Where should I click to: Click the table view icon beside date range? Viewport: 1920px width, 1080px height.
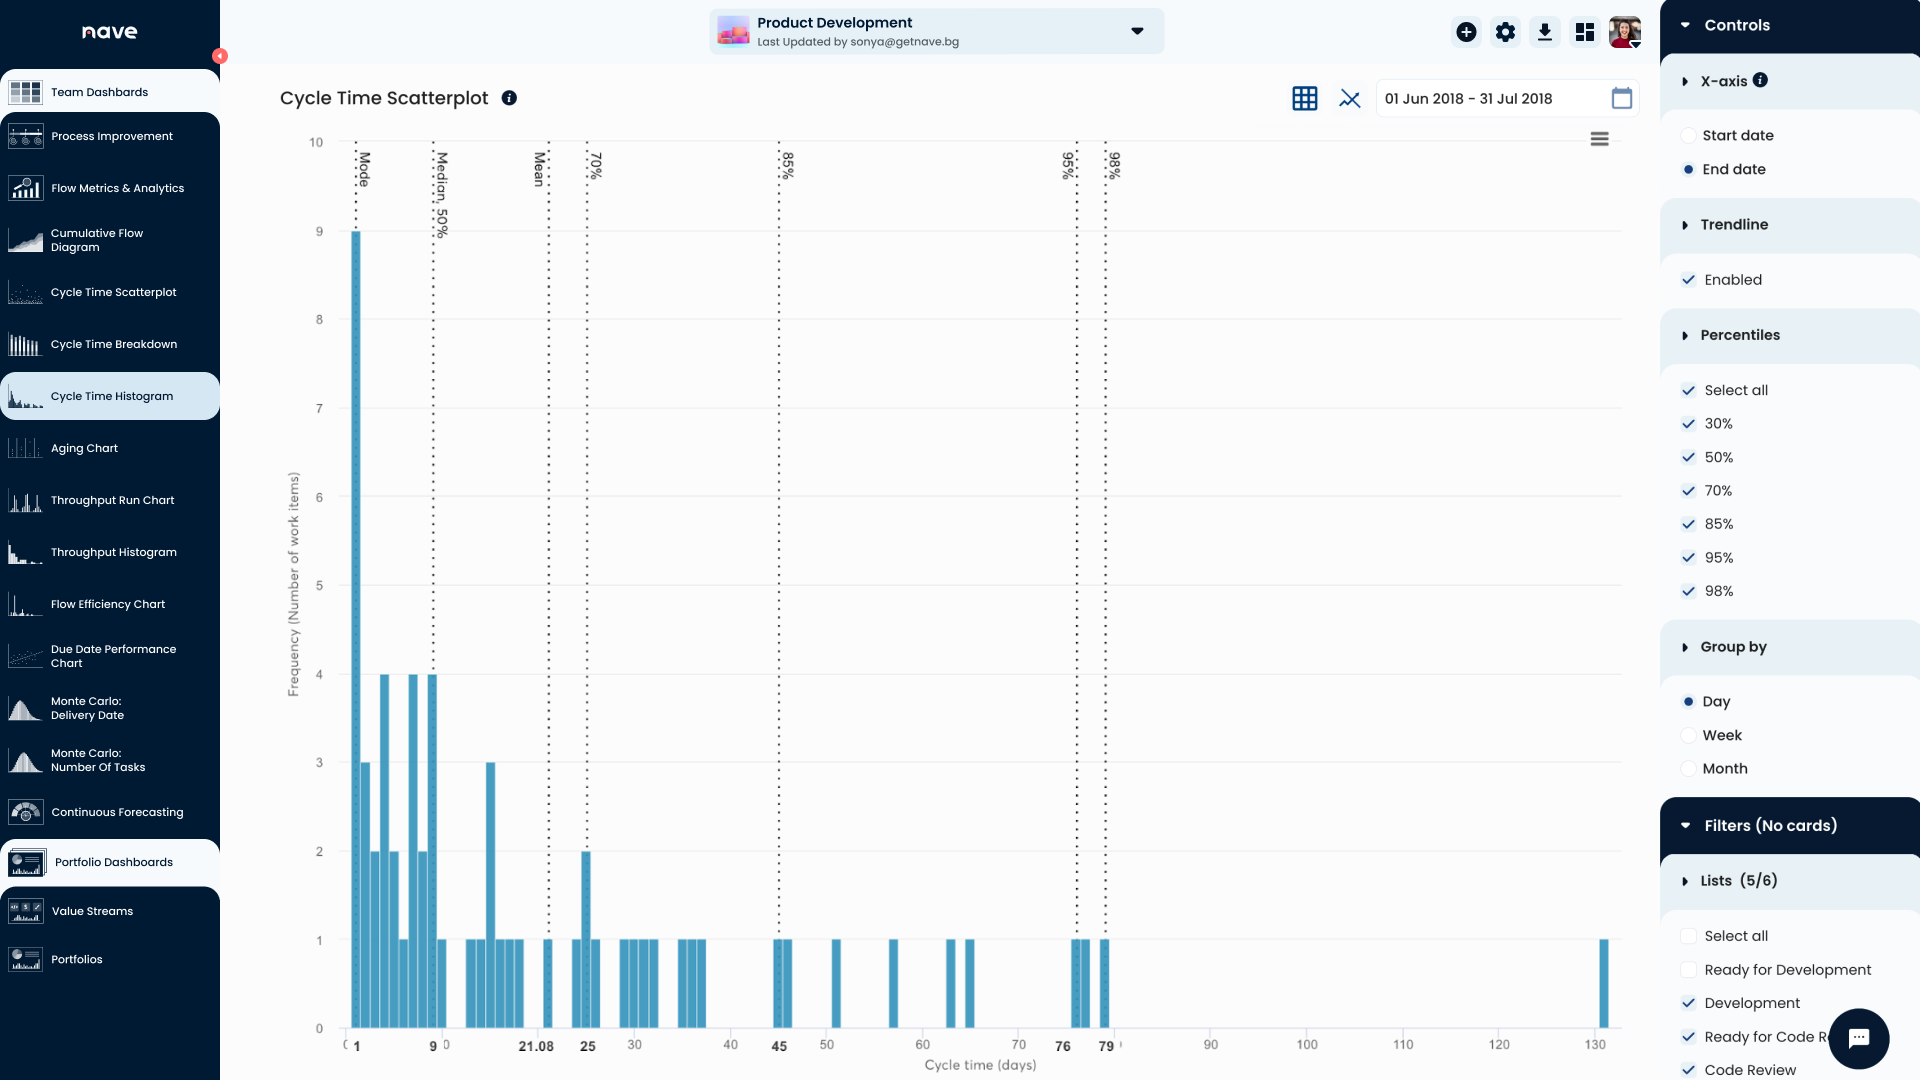click(x=1304, y=98)
